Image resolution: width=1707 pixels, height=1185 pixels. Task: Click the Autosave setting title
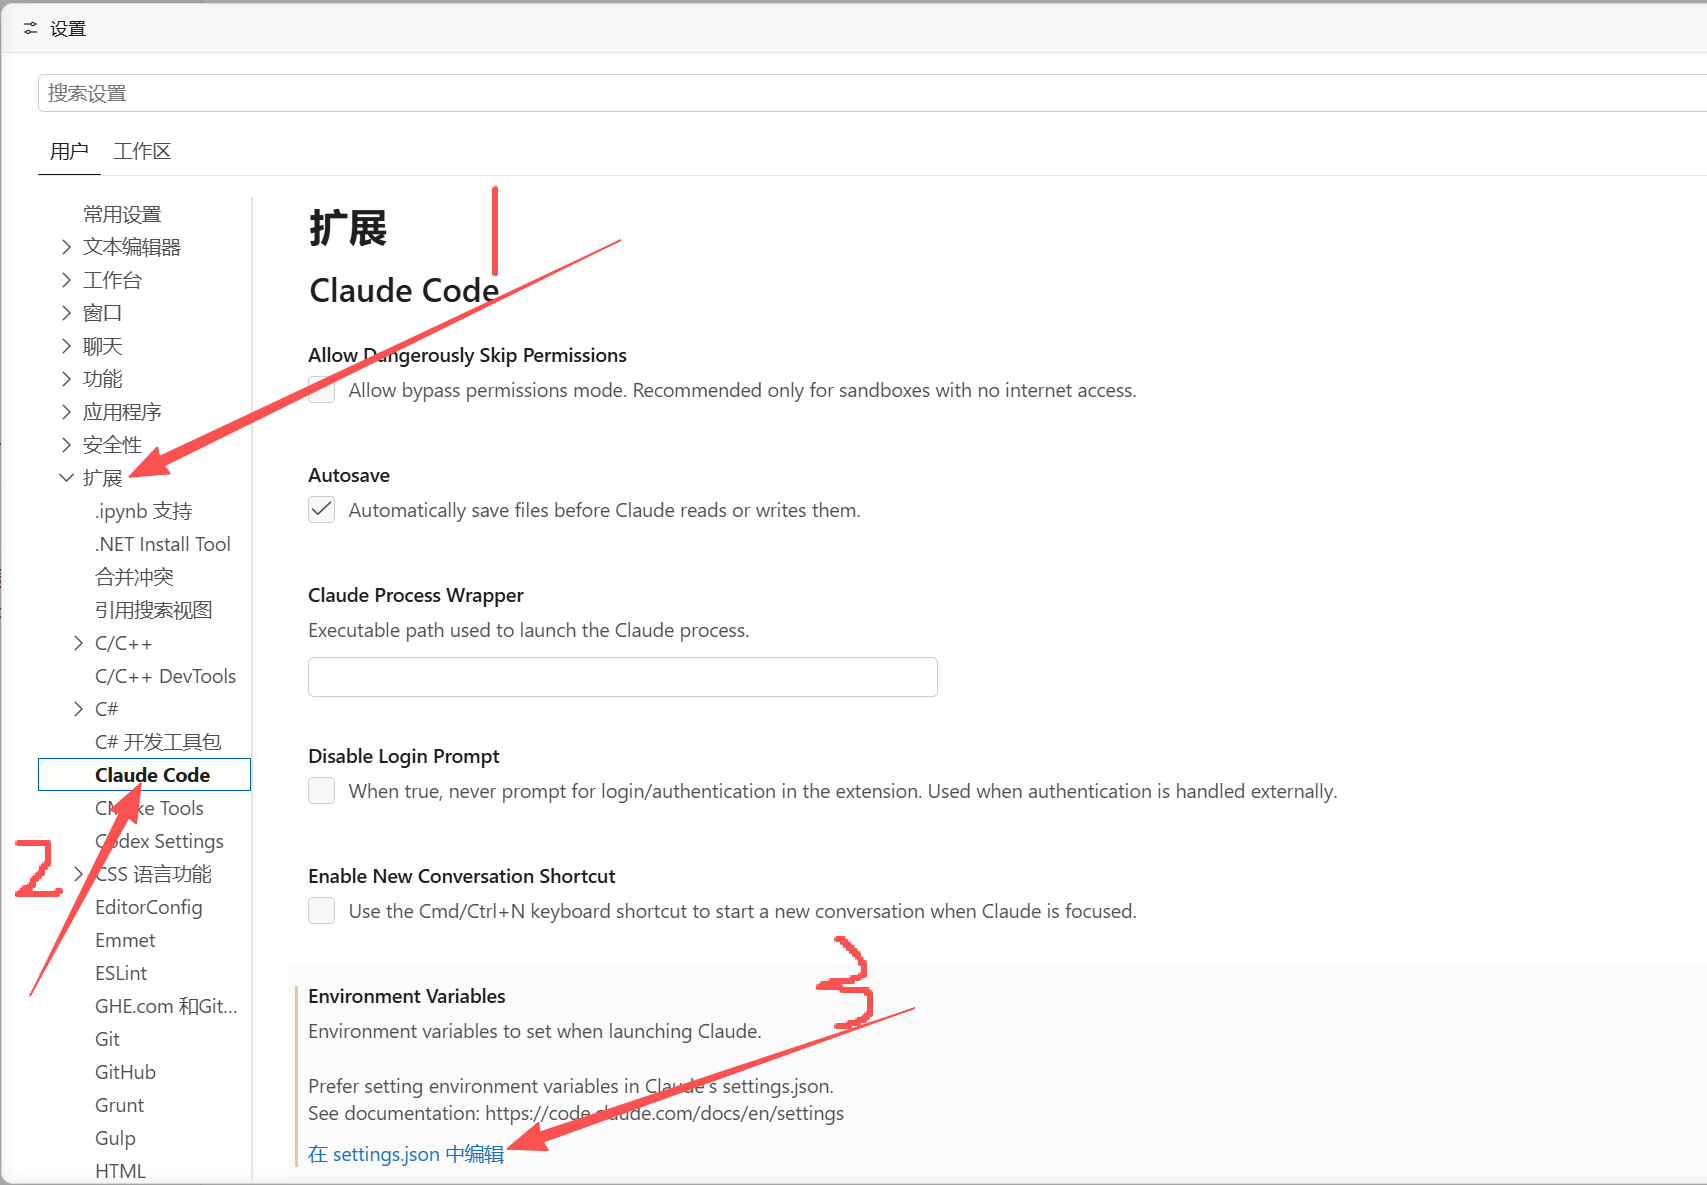(349, 475)
